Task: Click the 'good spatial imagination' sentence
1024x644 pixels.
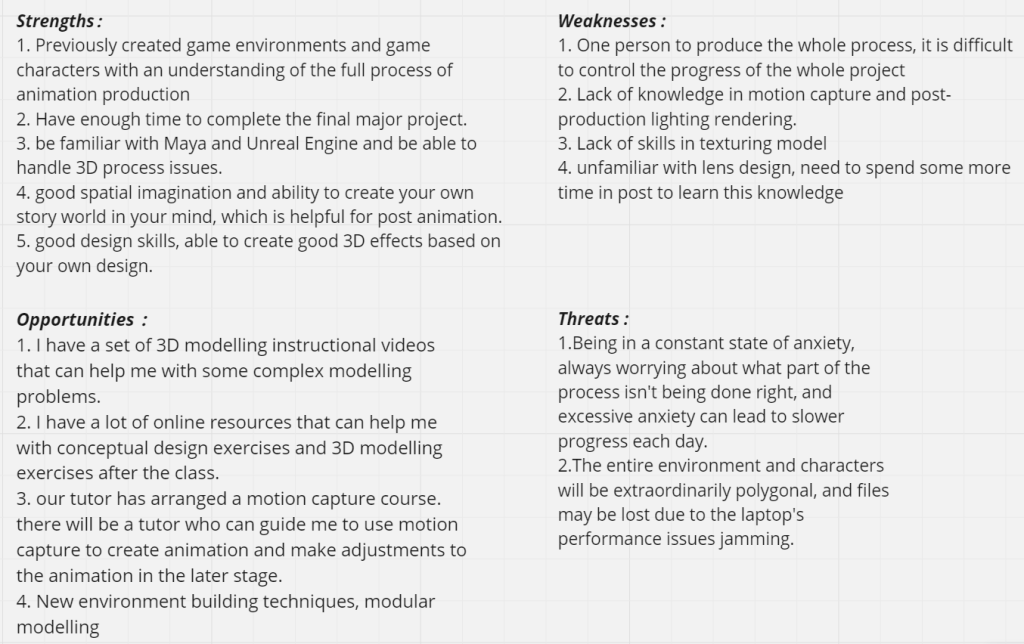Action: [x=245, y=193]
